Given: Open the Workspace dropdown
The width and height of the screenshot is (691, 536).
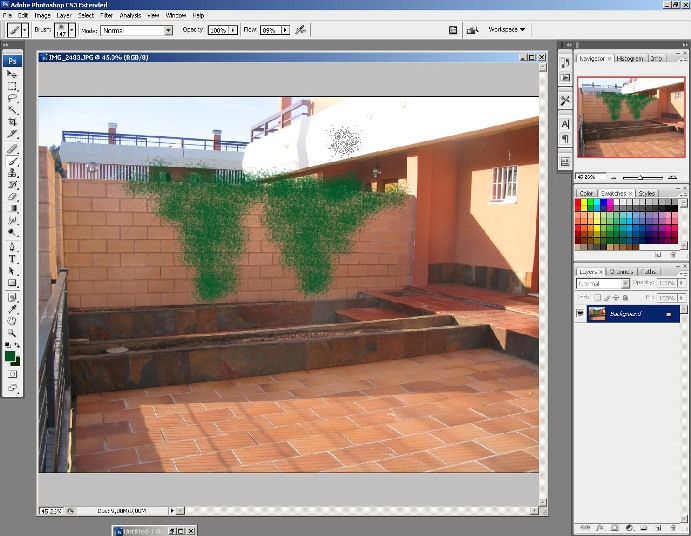Looking at the screenshot, I should point(507,30).
